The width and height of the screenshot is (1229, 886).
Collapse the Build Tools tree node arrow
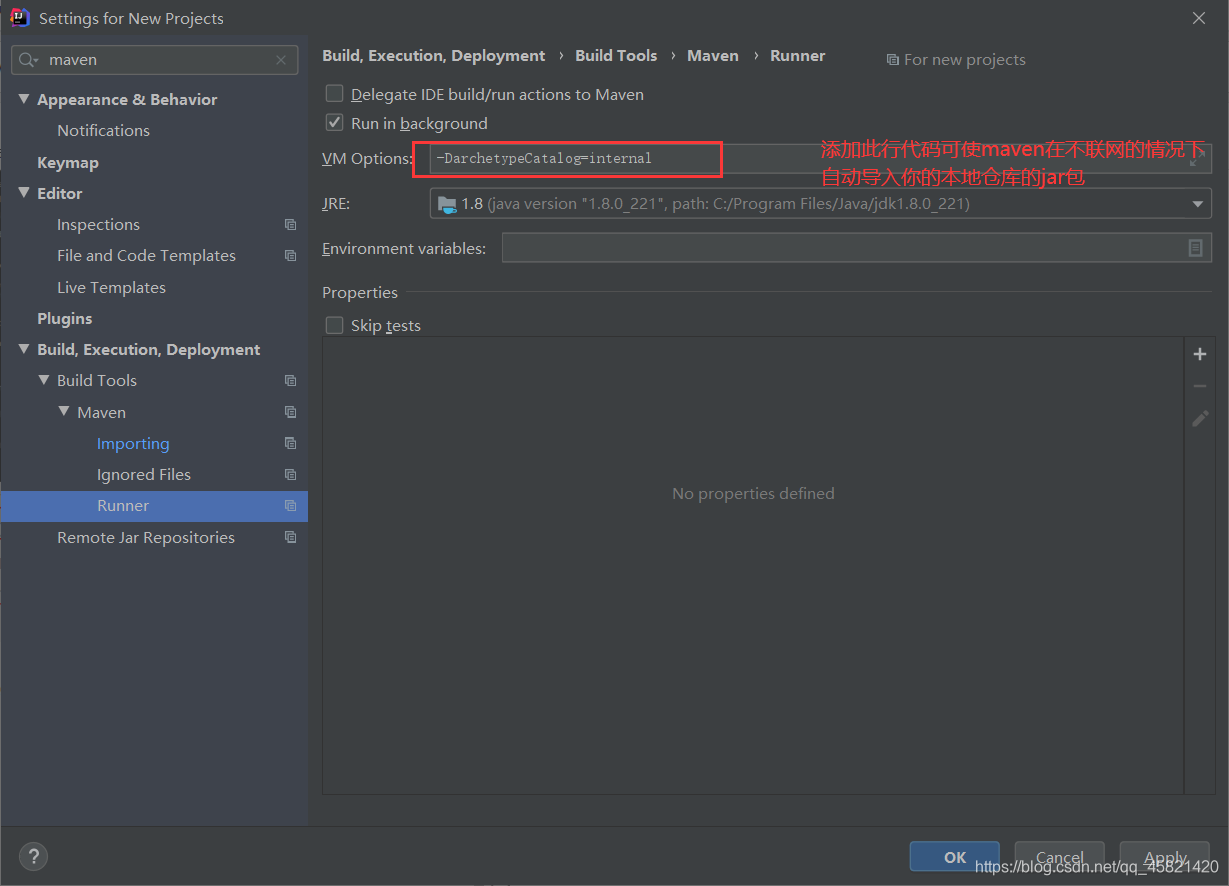coord(44,381)
